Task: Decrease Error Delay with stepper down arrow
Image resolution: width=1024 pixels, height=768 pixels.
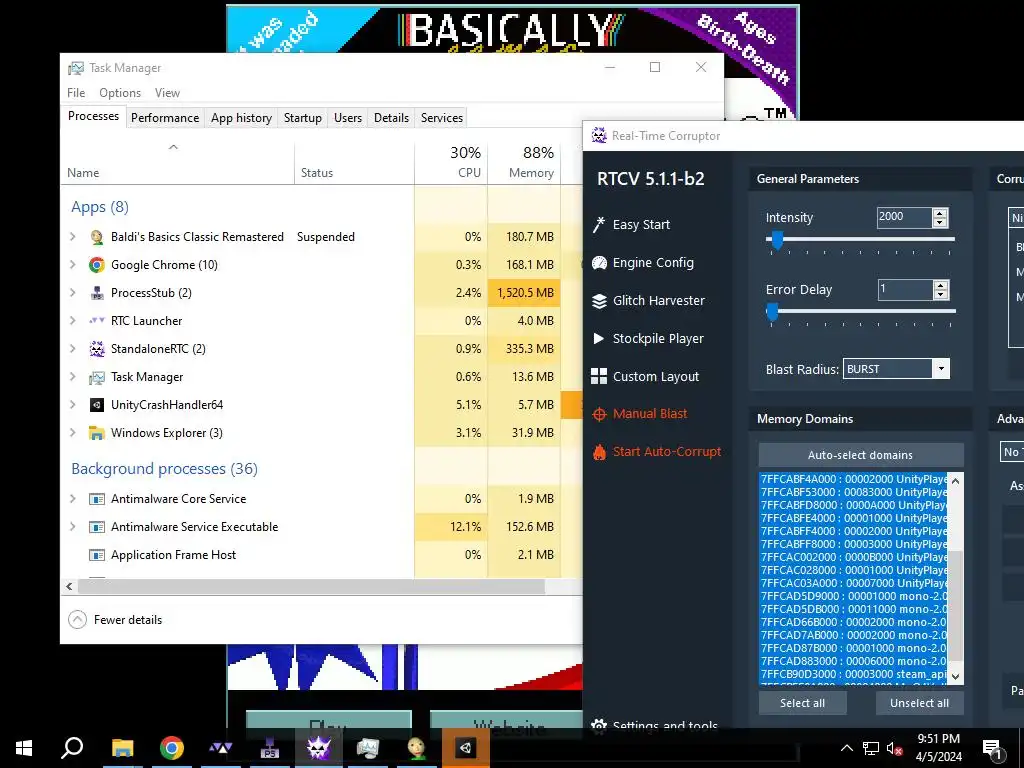Action: 940,295
